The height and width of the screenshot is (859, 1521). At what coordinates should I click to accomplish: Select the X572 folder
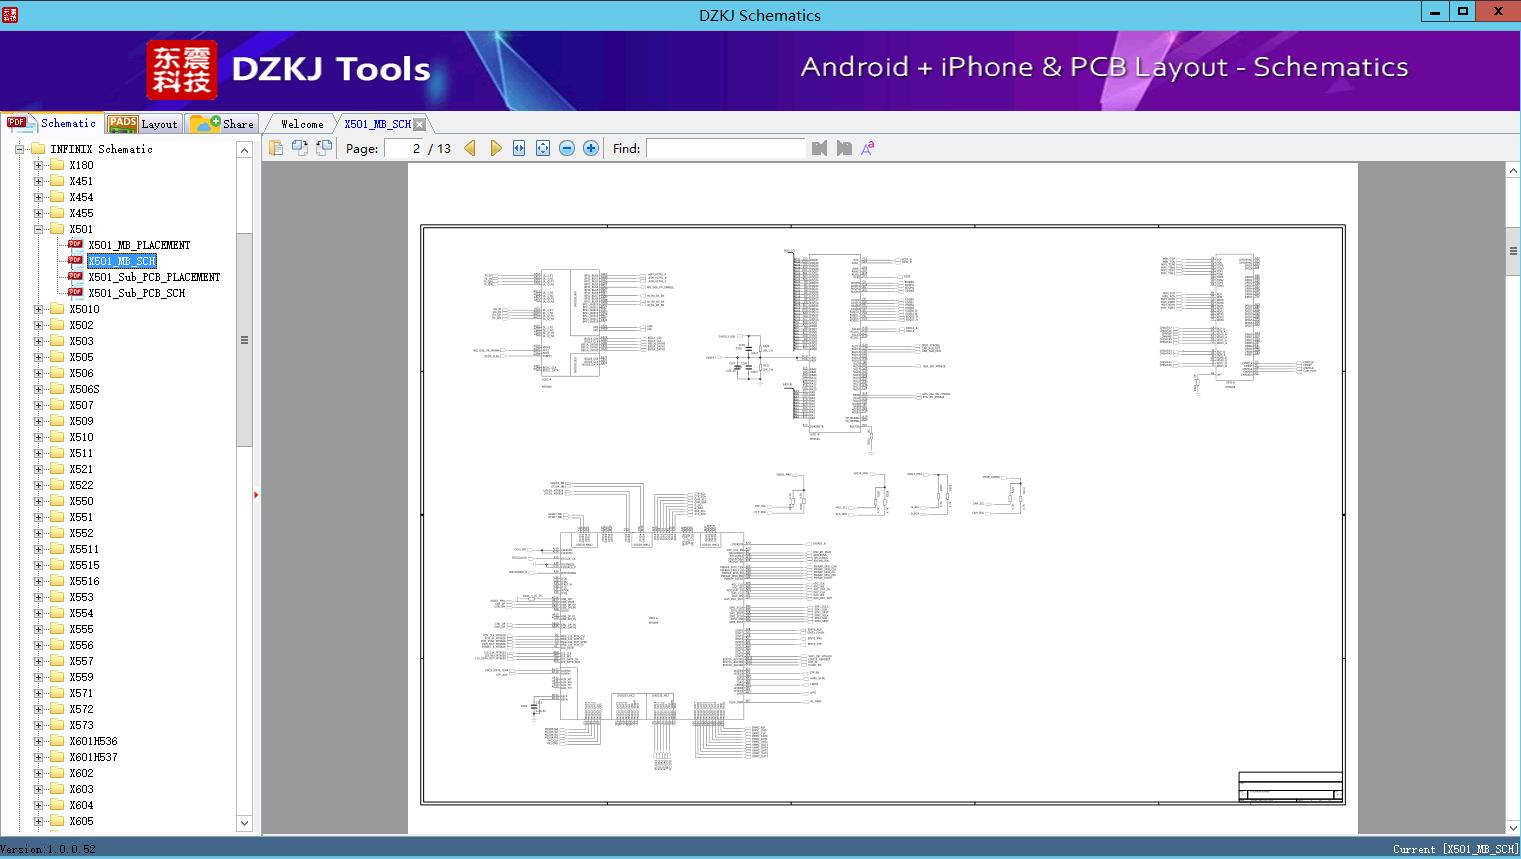(81, 709)
